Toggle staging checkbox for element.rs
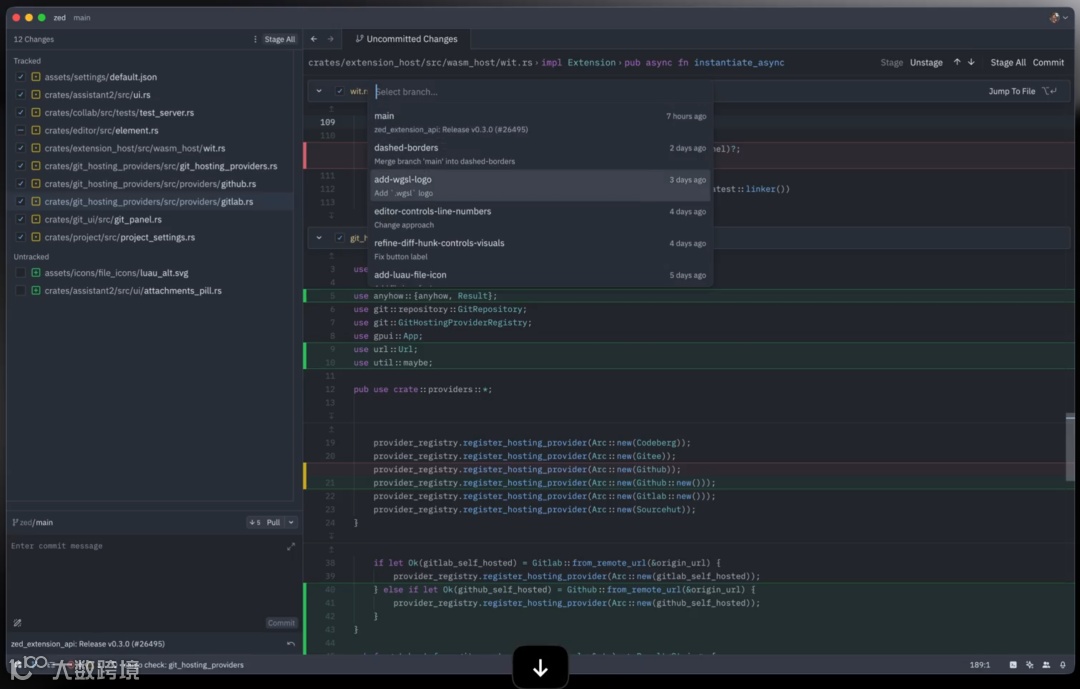 (x=20, y=131)
